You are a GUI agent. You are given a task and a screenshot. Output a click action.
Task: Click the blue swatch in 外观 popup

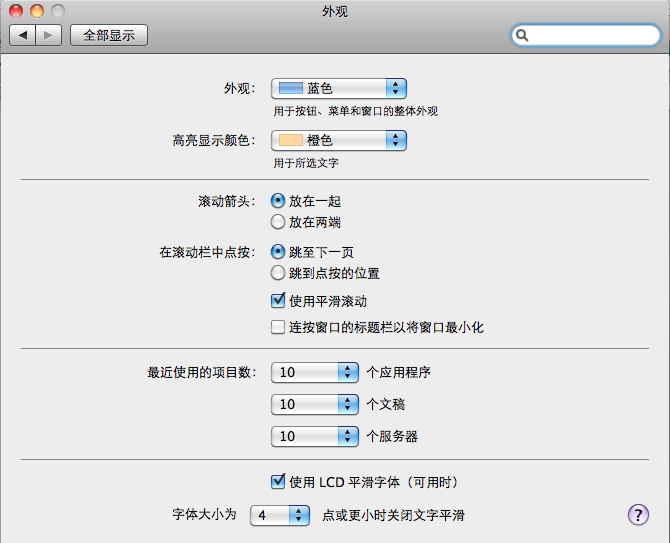[291, 88]
